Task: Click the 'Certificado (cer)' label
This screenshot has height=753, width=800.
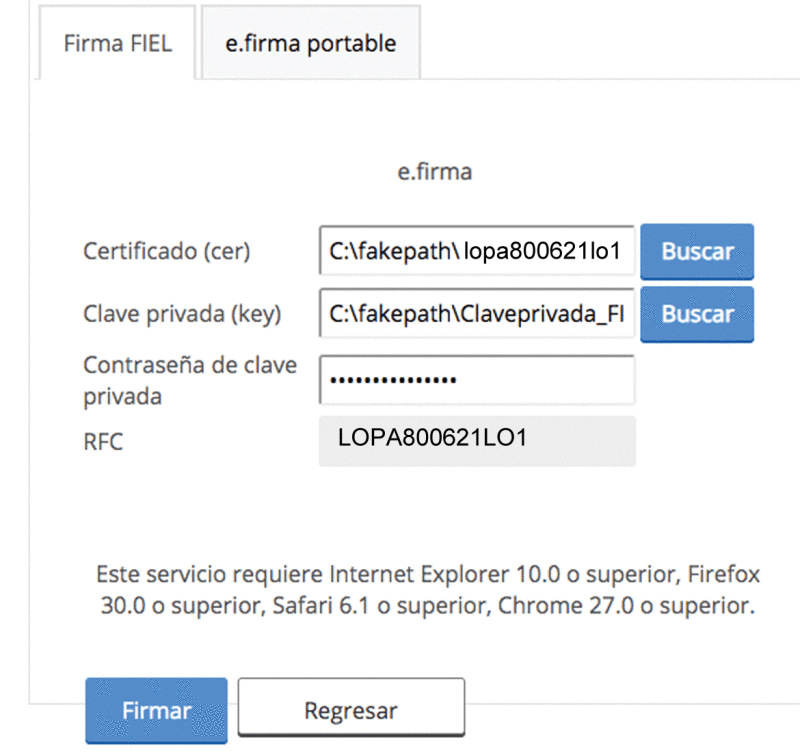Action: point(166,251)
